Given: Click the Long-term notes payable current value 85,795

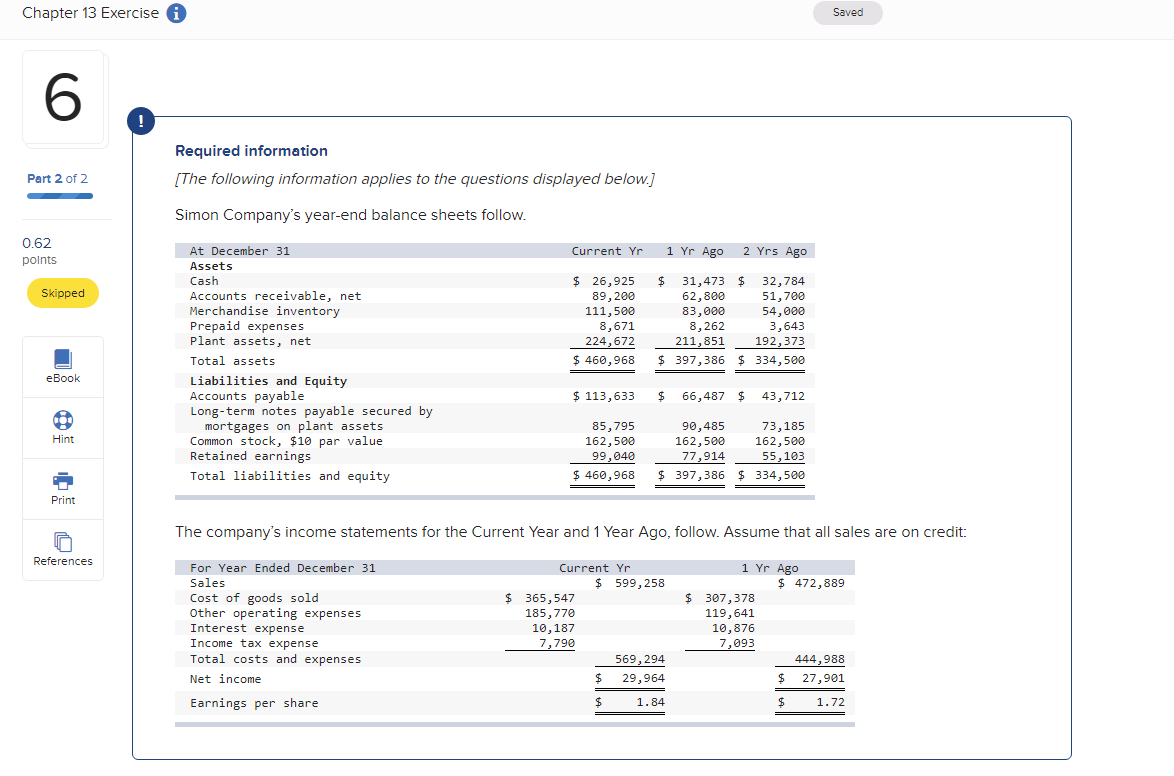Looking at the screenshot, I should click(x=613, y=426).
